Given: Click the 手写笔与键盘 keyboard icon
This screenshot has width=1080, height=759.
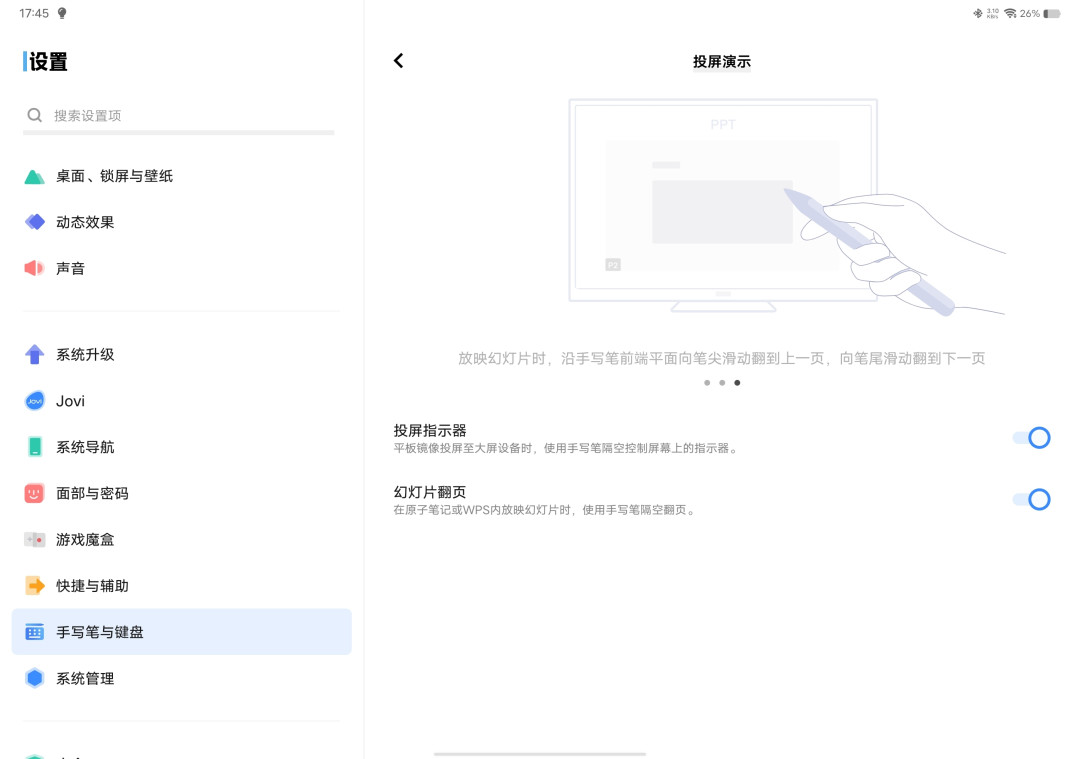Looking at the screenshot, I should coord(34,632).
